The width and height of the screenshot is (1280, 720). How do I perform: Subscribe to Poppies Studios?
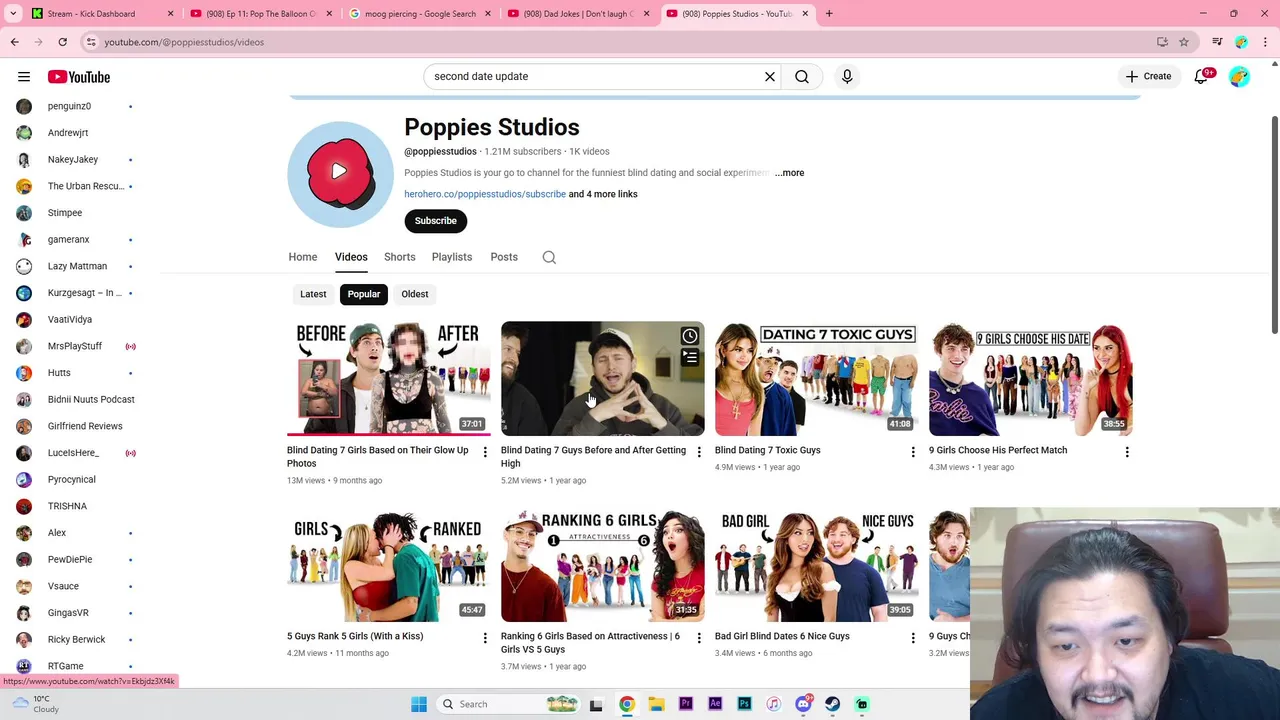coord(436,221)
